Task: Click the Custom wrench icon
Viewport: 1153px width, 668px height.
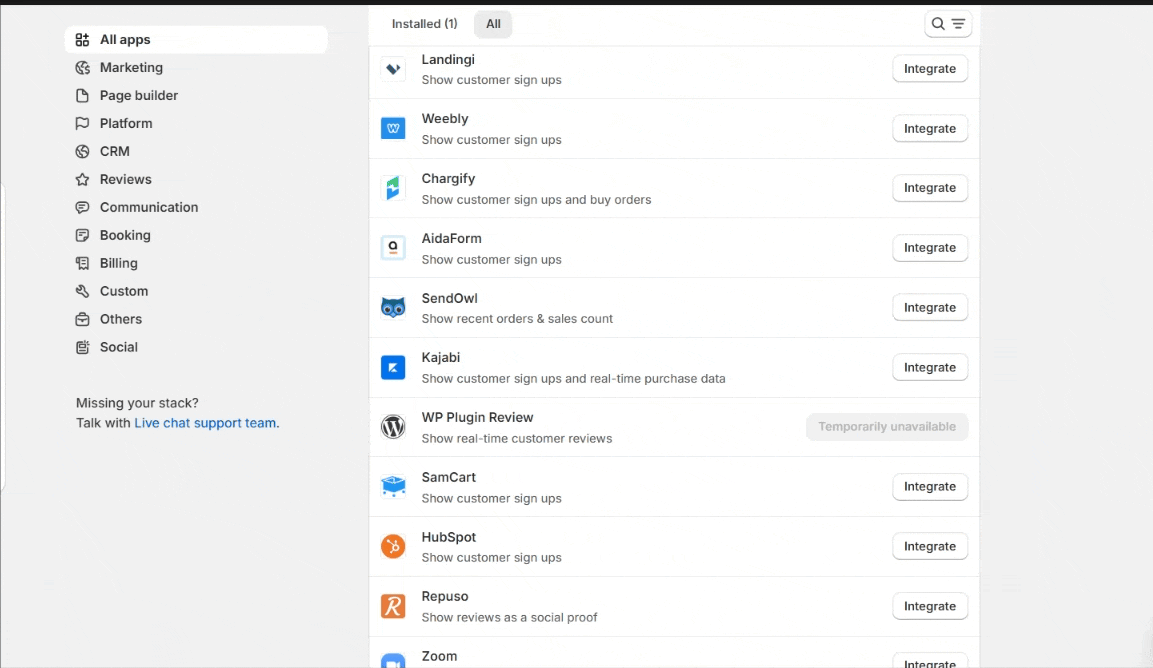Action: click(82, 291)
